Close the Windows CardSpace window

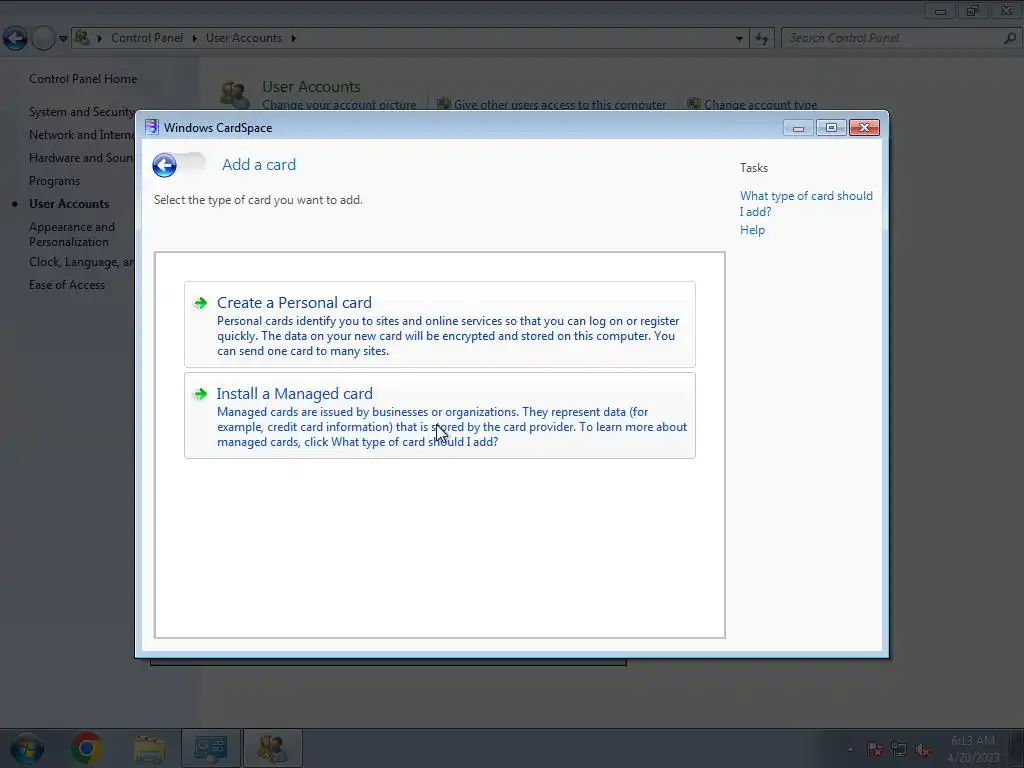[864, 128]
